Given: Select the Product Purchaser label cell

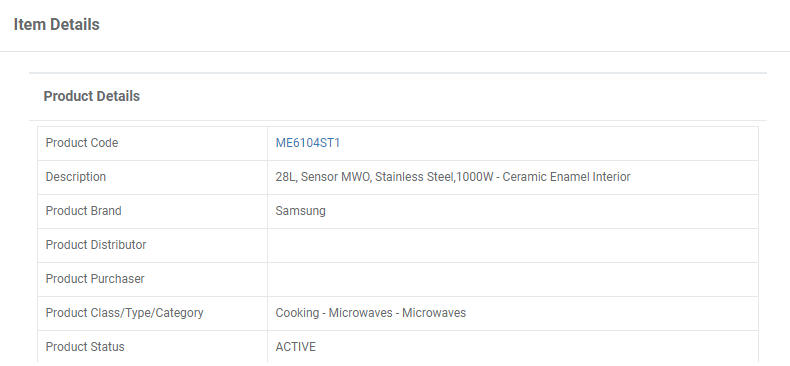Looking at the screenshot, I should (152, 279).
